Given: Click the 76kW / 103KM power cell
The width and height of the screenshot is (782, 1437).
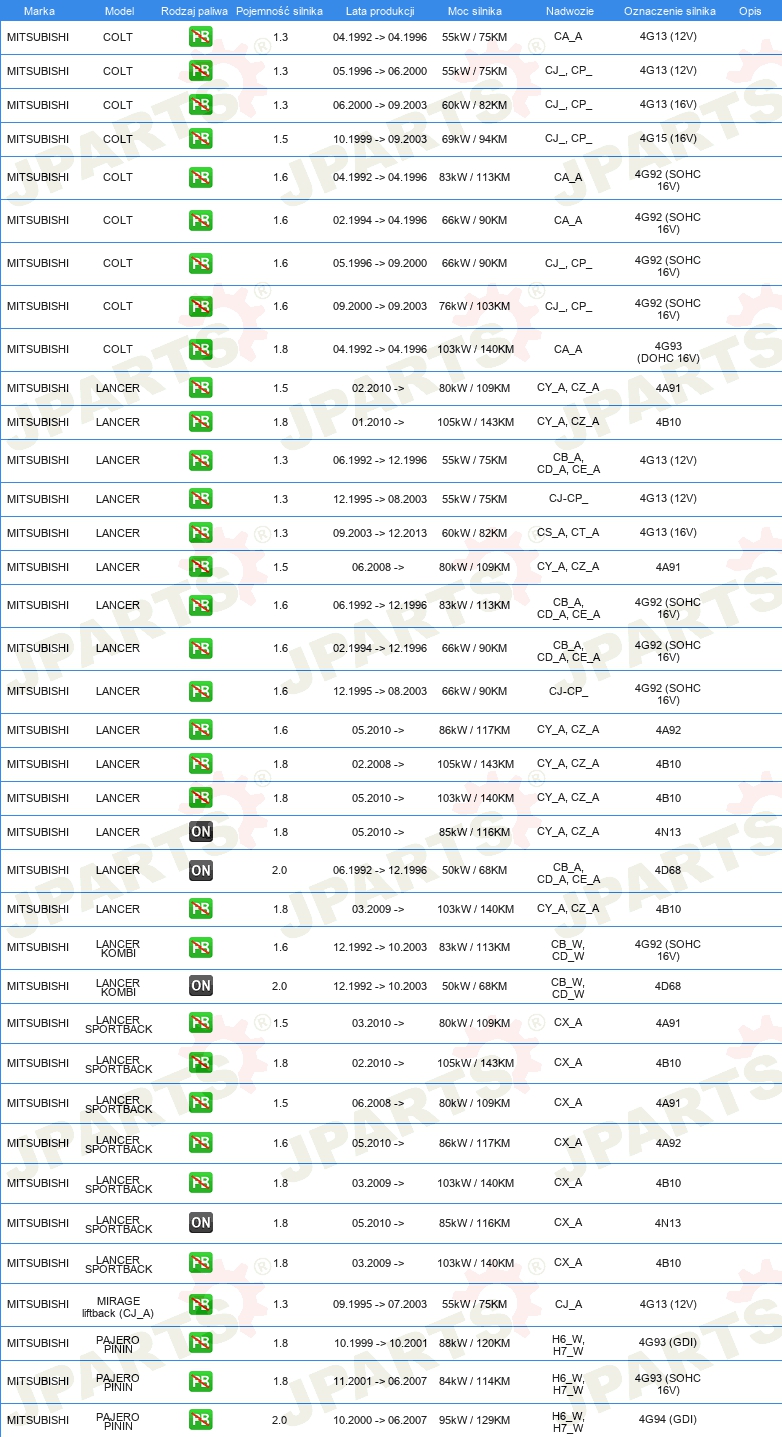Looking at the screenshot, I should (475, 307).
